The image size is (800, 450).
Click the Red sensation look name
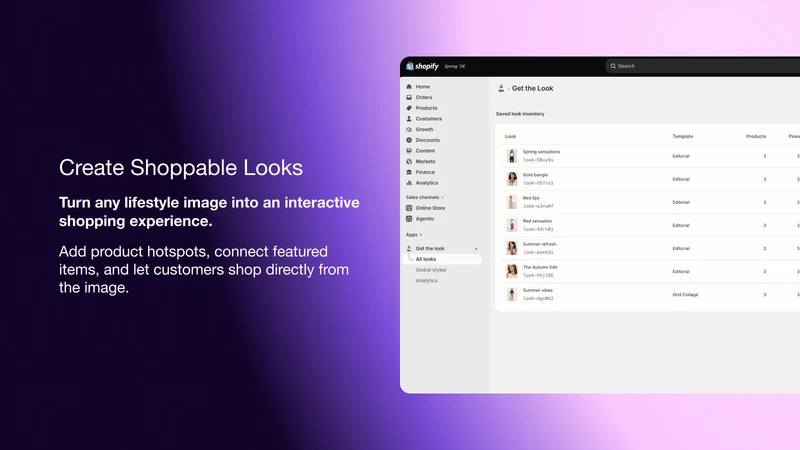coord(537,221)
